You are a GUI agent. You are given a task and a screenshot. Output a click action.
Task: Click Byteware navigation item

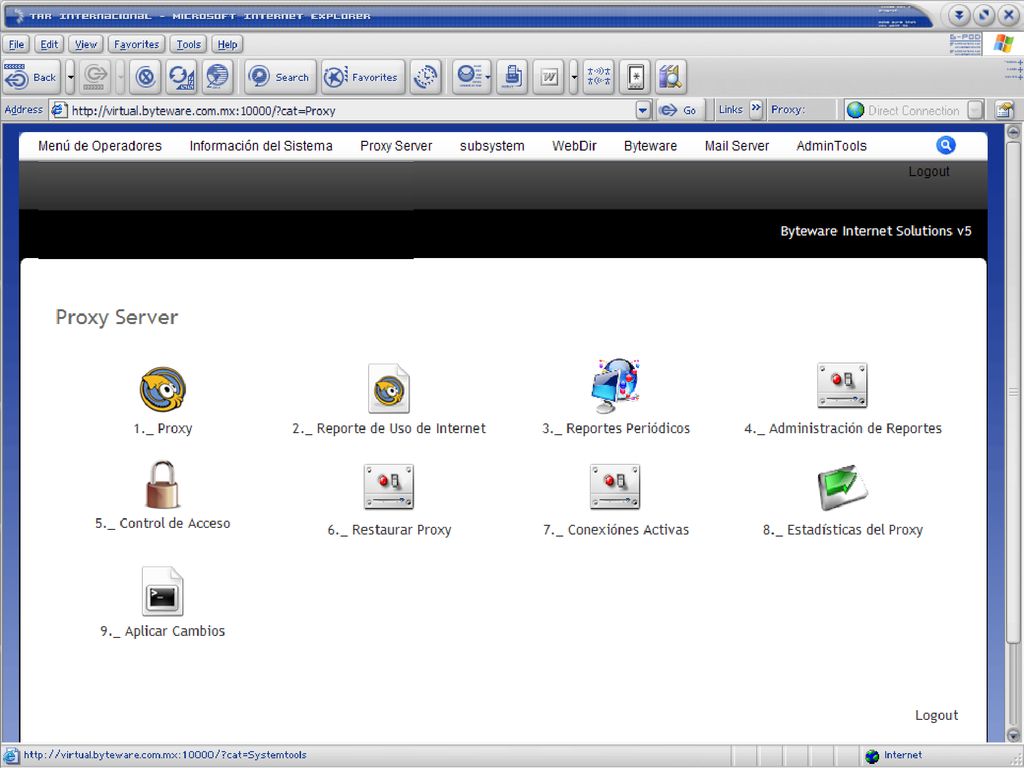pos(650,146)
